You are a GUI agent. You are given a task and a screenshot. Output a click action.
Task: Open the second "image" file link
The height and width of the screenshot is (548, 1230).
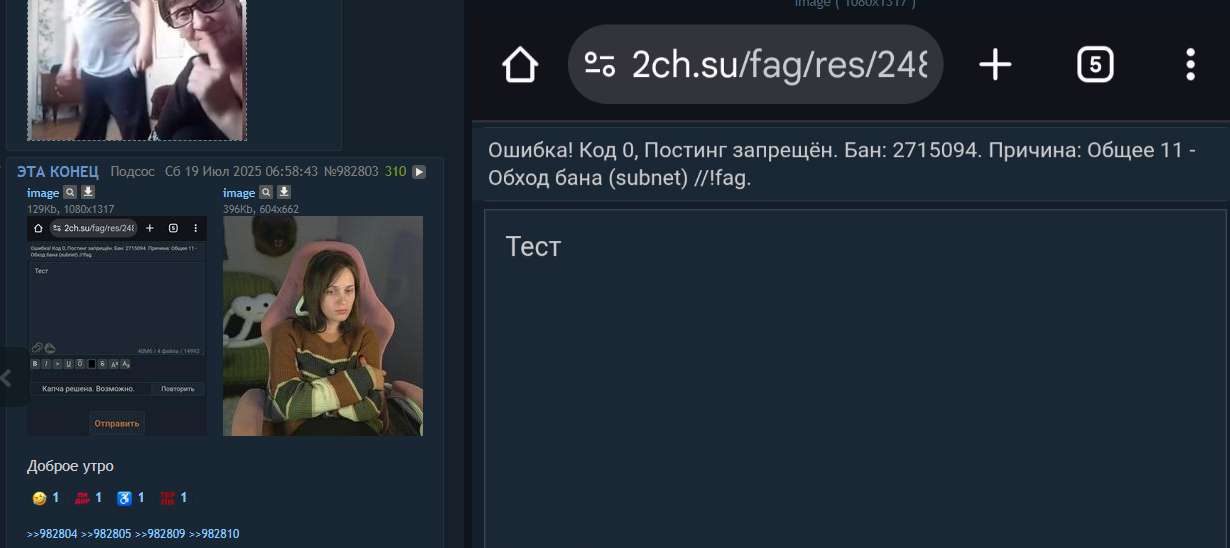[x=239, y=192]
